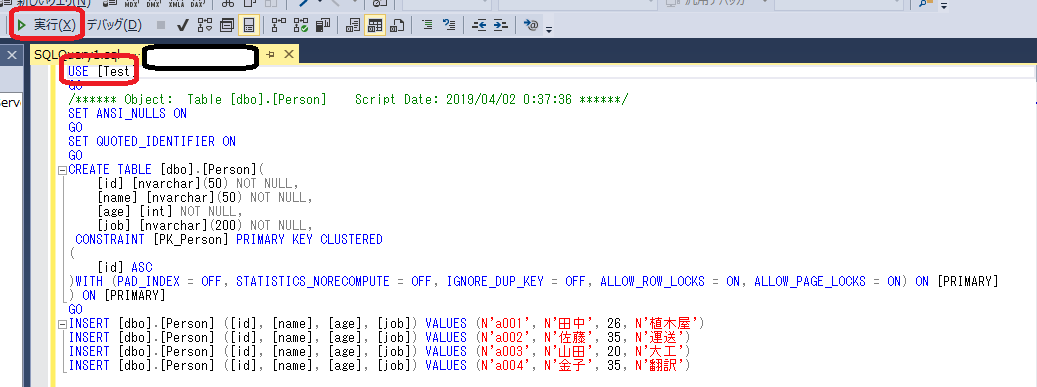The height and width of the screenshot is (387, 1037).
Task: Start debugging with デバッグ(D)
Action: pos(114,25)
